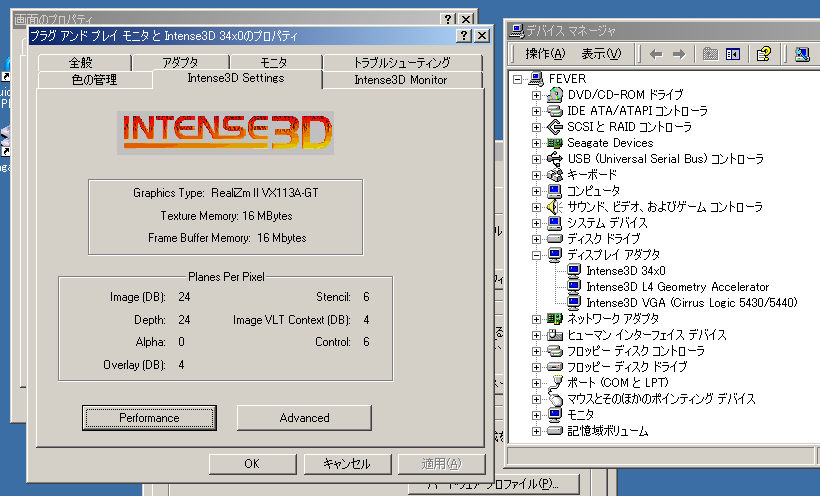Click the ポート (COM と LPT) icon

point(554,383)
